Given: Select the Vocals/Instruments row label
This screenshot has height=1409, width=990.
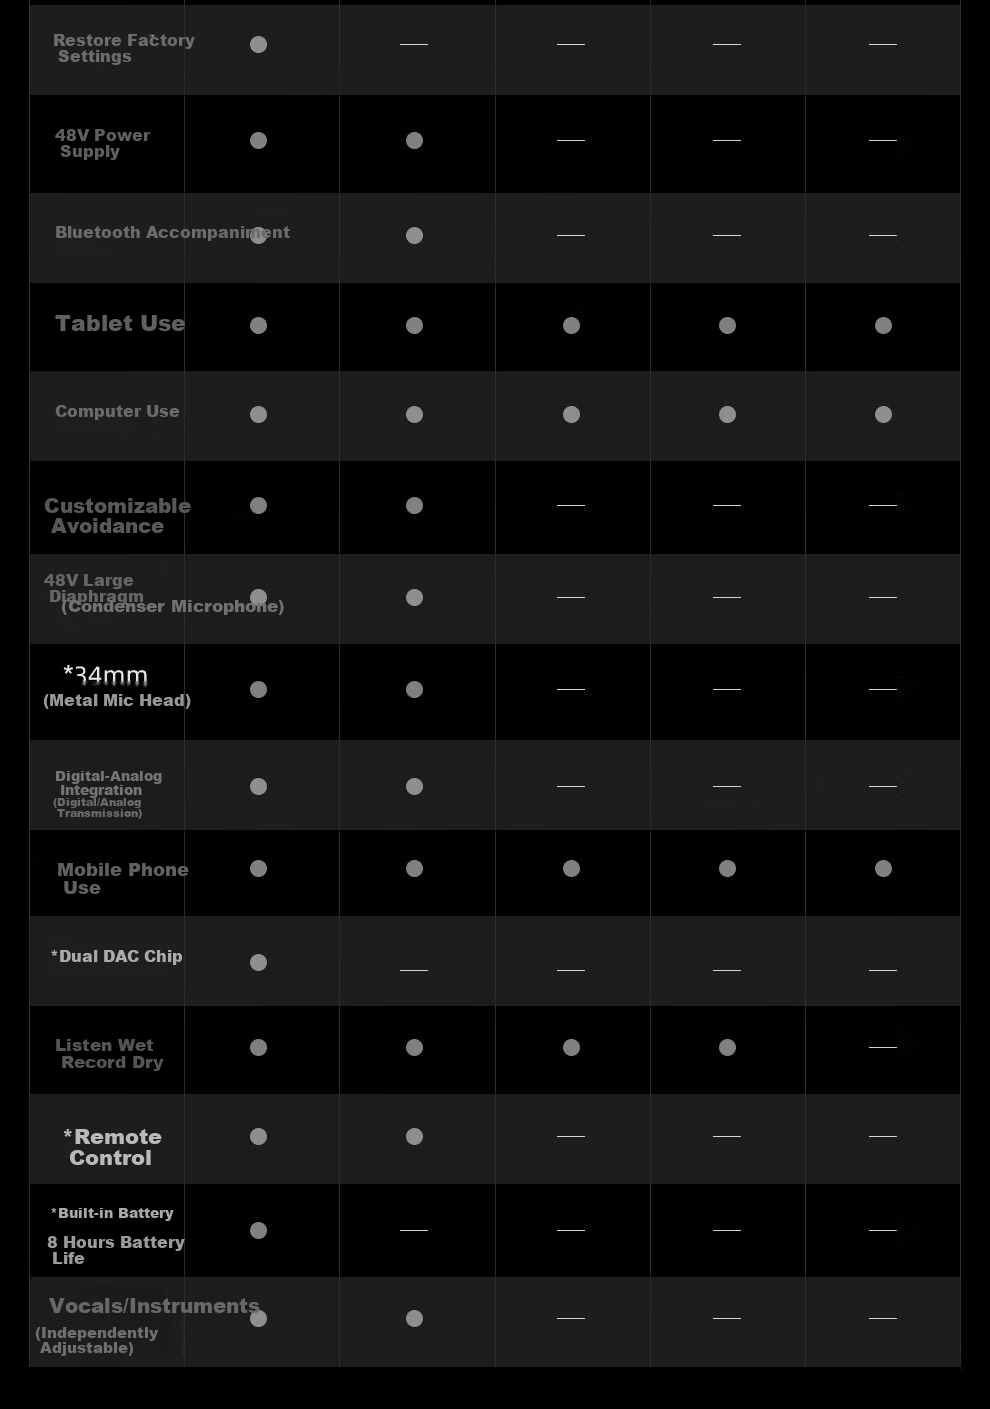Looking at the screenshot, I should click(154, 1306).
